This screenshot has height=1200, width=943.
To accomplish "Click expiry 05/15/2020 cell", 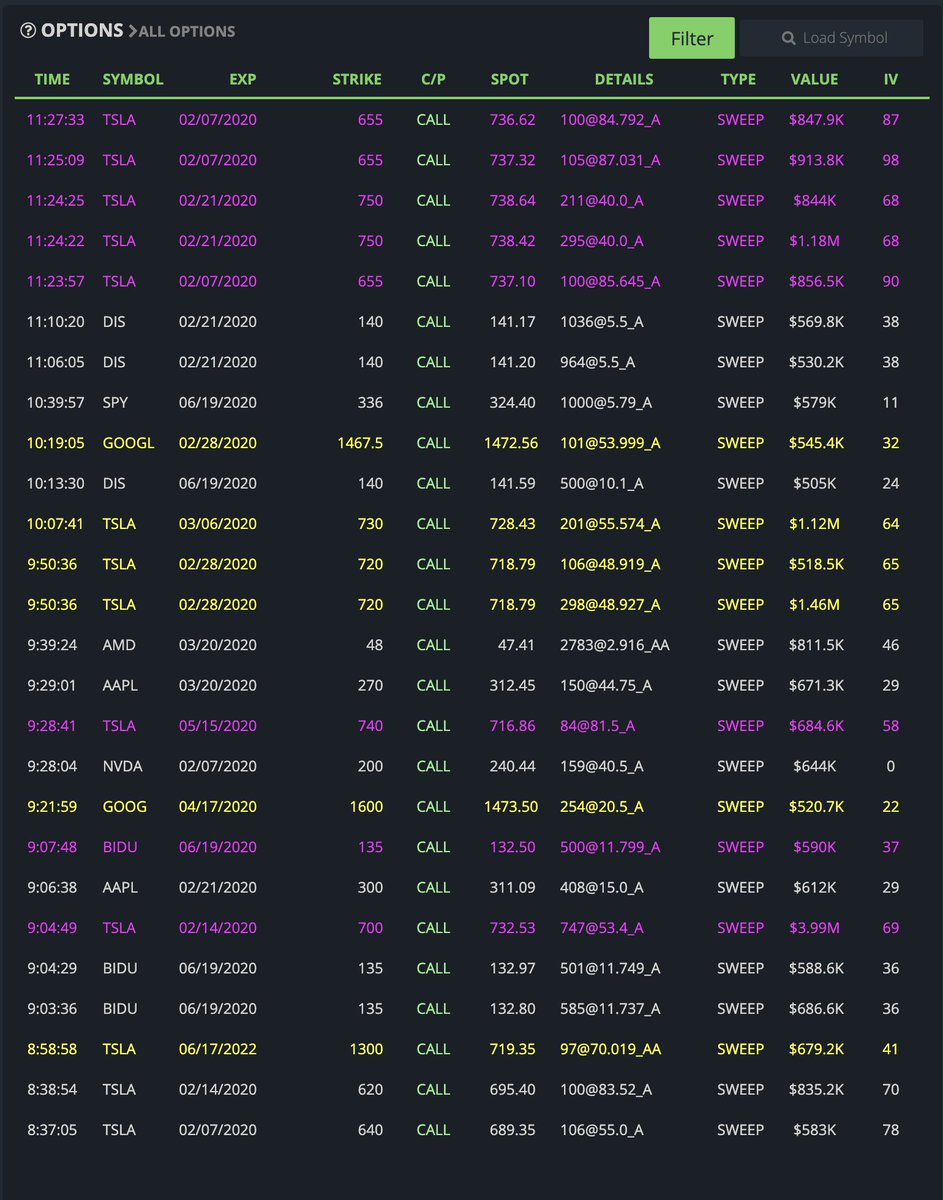I will click(x=218, y=726).
